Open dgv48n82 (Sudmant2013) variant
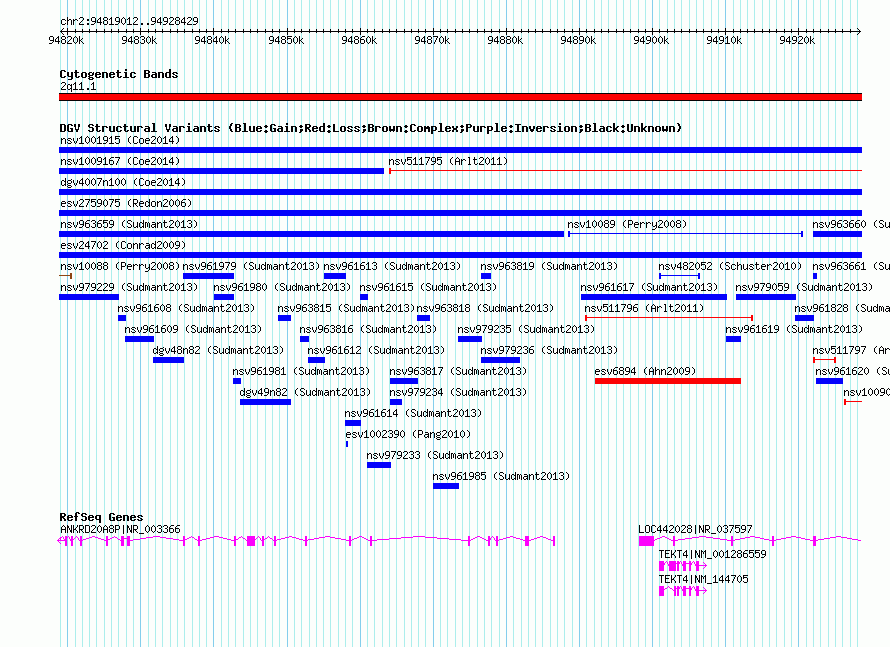 (219, 350)
